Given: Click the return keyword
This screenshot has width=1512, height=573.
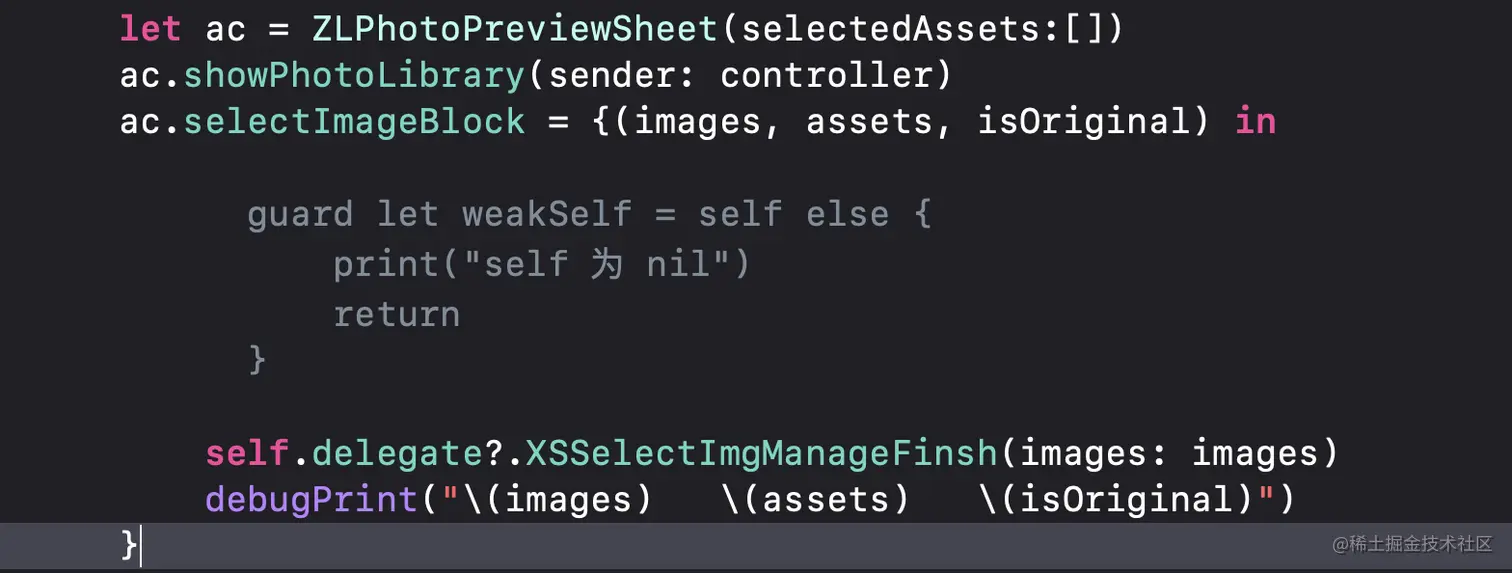Looking at the screenshot, I should click(397, 314).
